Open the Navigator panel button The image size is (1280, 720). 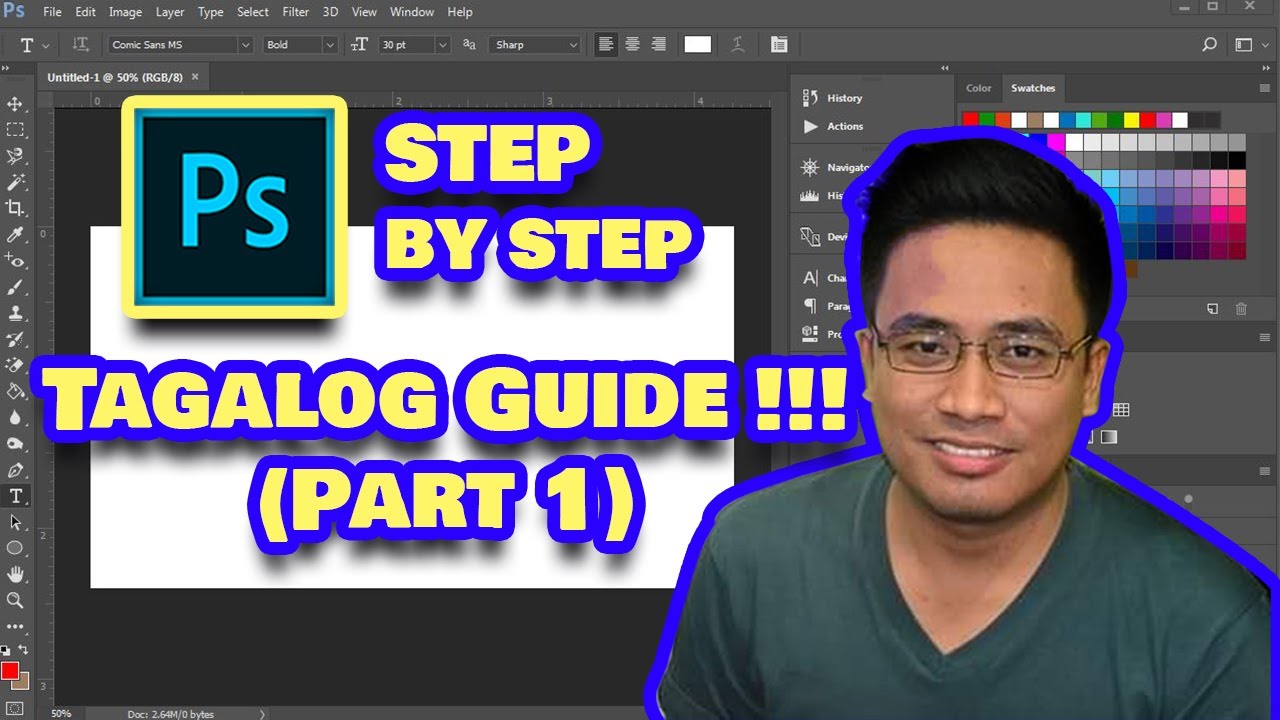835,168
